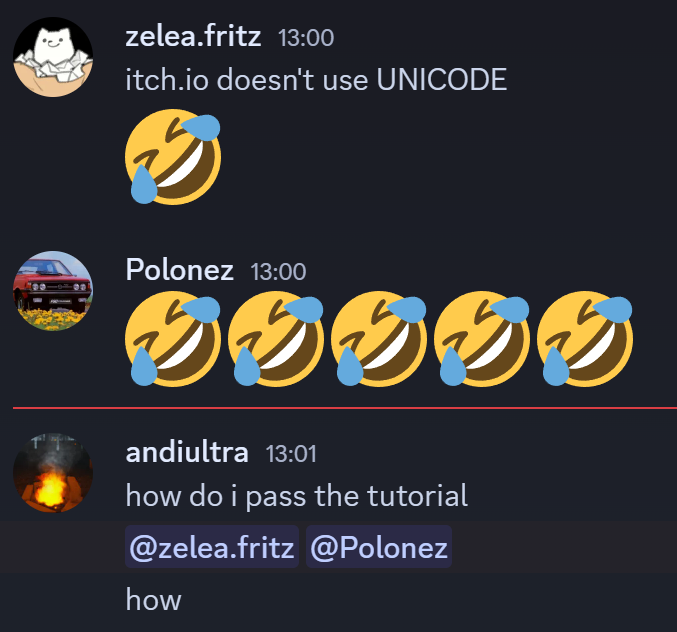Click the first laughing emoji from Polonez
The image size is (677, 632).
click(173, 339)
